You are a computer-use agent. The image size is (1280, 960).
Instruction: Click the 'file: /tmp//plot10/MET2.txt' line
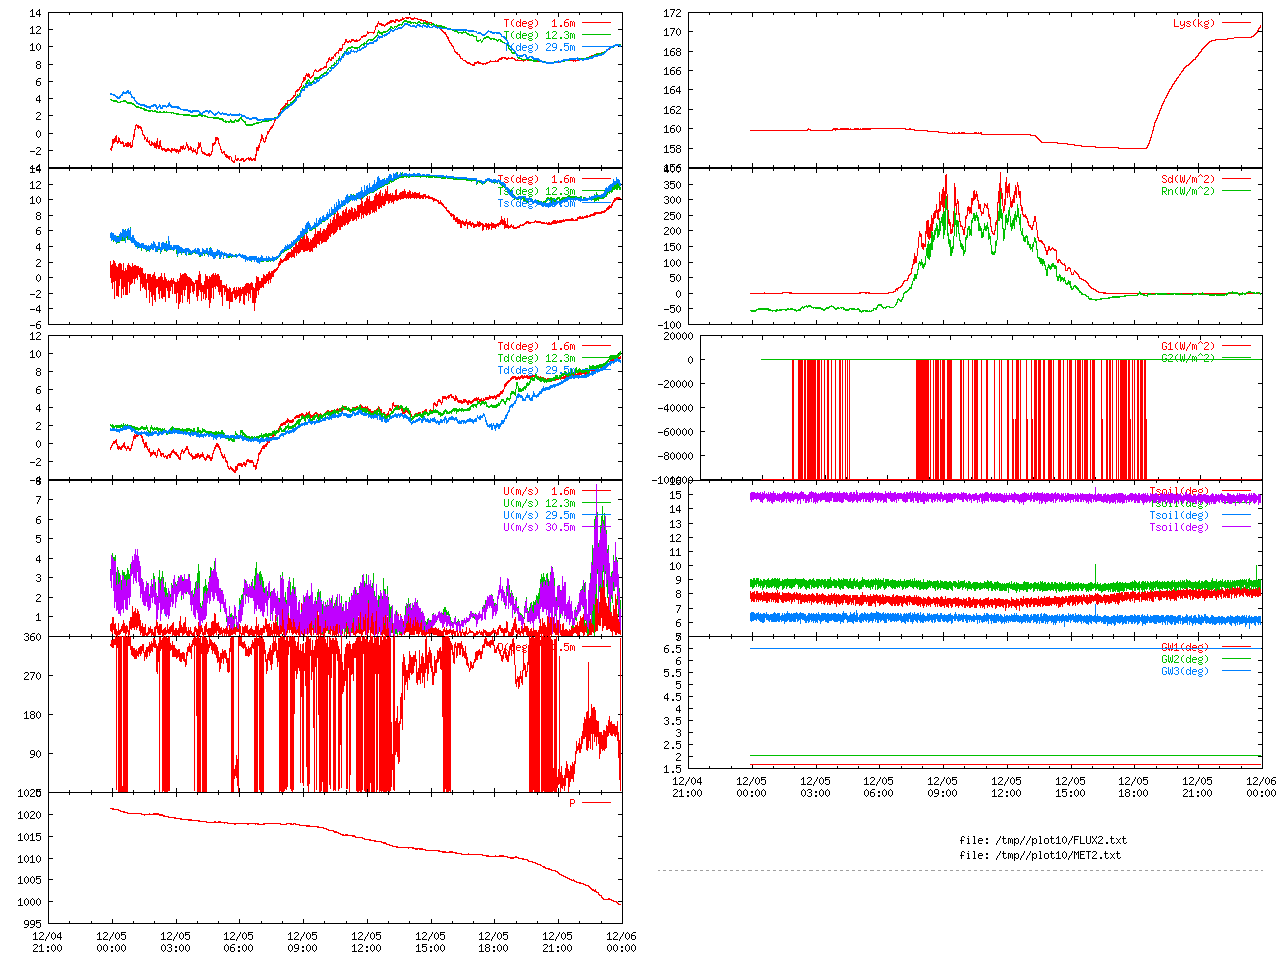[1040, 855]
